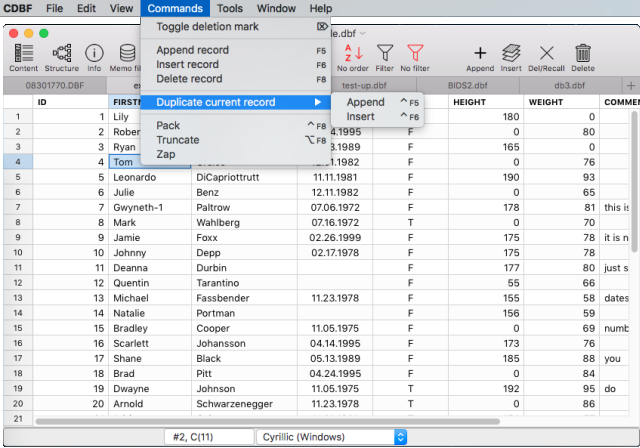Open the Content view icon
Viewport: 640px width, 448px height.
23,53
